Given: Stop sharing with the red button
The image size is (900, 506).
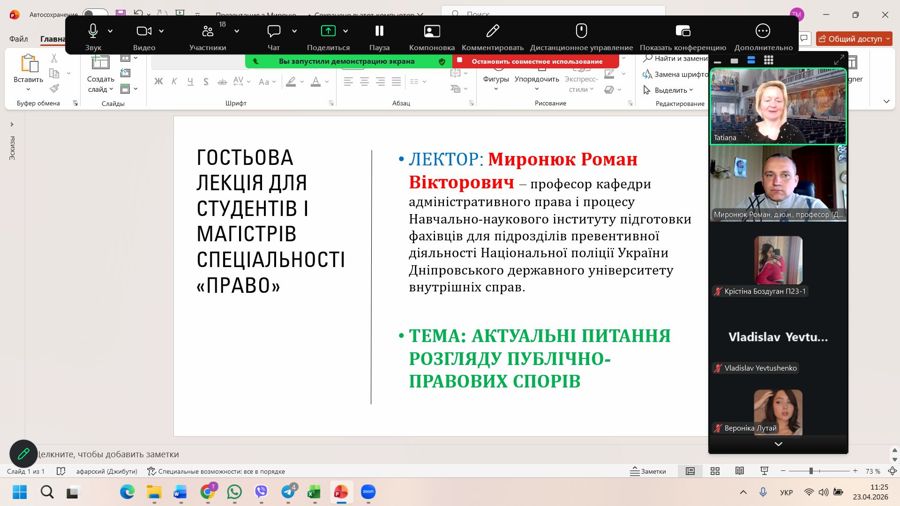Looking at the screenshot, I should point(534,61).
